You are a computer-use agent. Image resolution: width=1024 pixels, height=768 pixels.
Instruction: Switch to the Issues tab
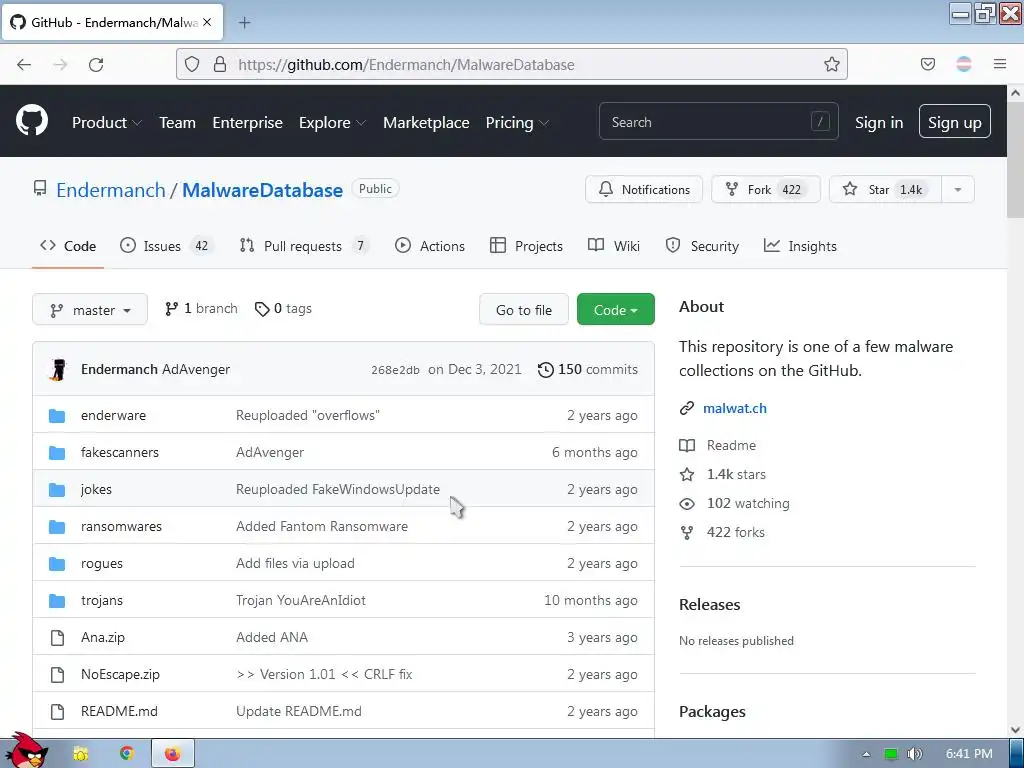point(167,246)
